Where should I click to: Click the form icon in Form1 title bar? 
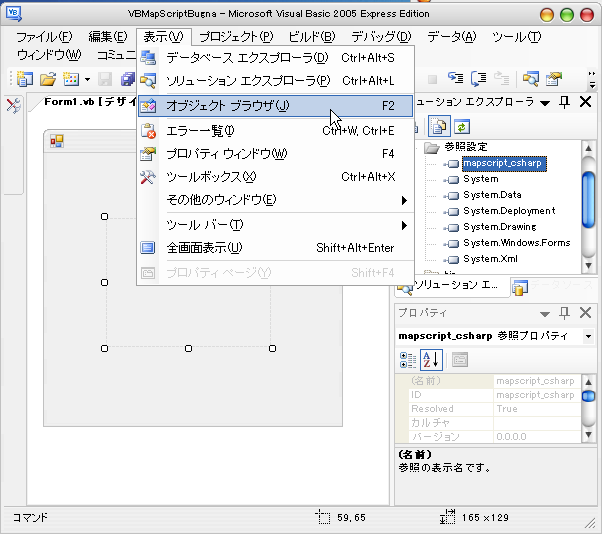(x=57, y=141)
